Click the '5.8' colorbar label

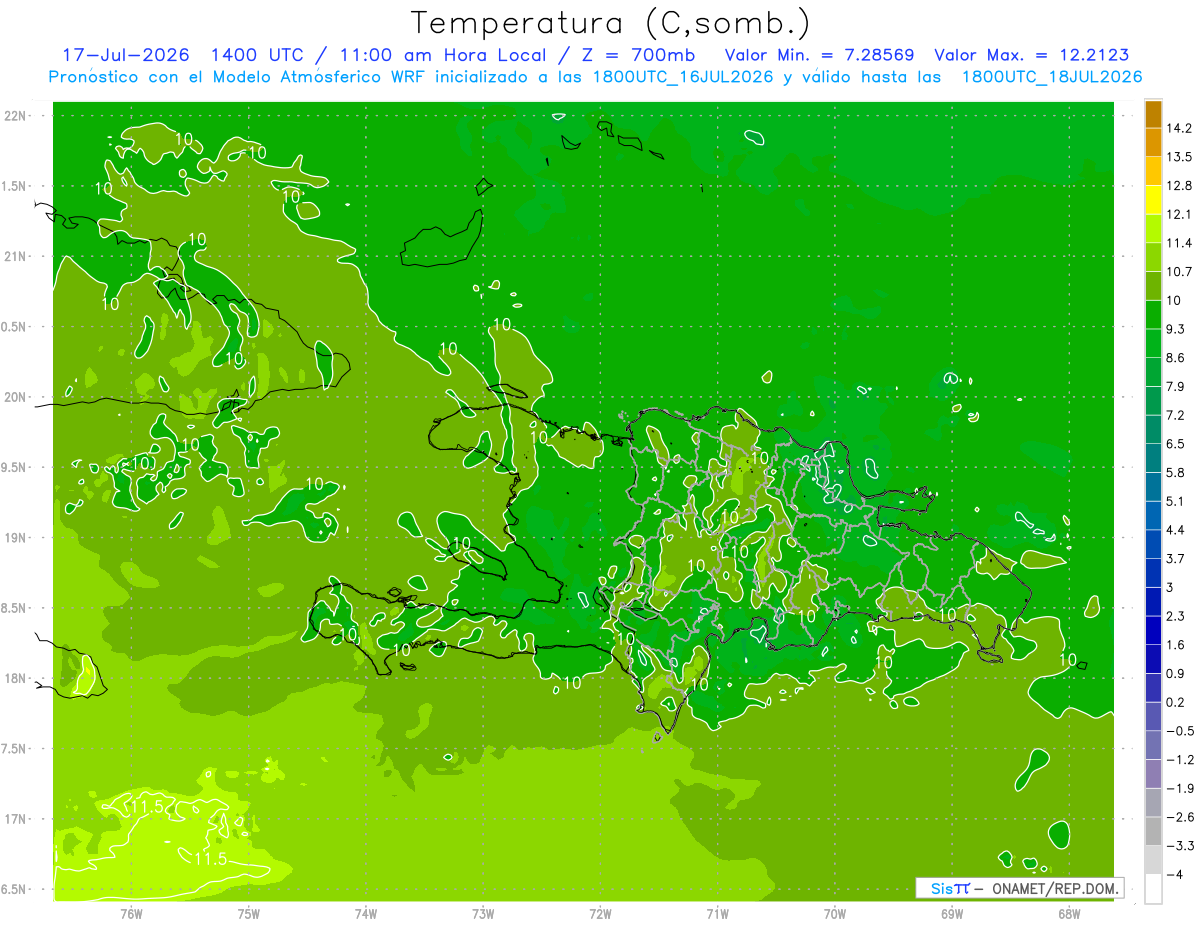[x=1177, y=473]
